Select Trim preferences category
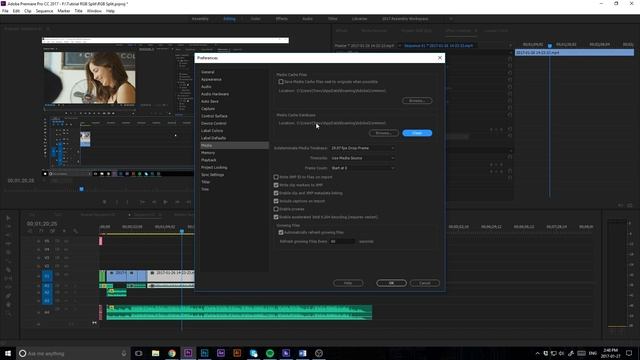 tap(205, 189)
